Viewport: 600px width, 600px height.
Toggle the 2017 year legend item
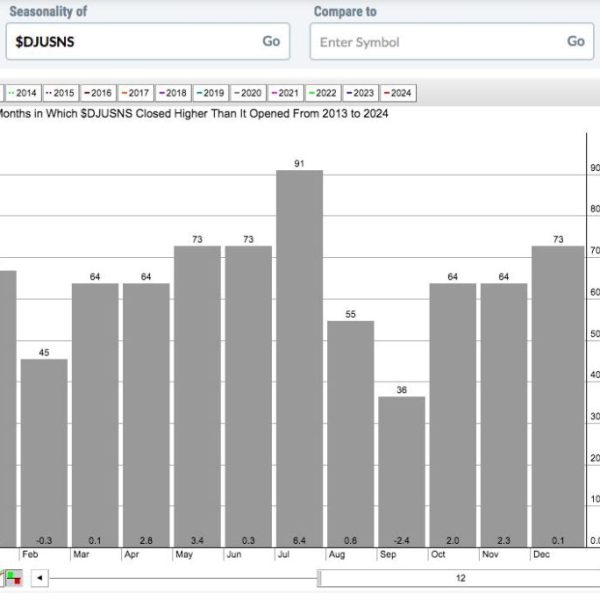click(135, 93)
